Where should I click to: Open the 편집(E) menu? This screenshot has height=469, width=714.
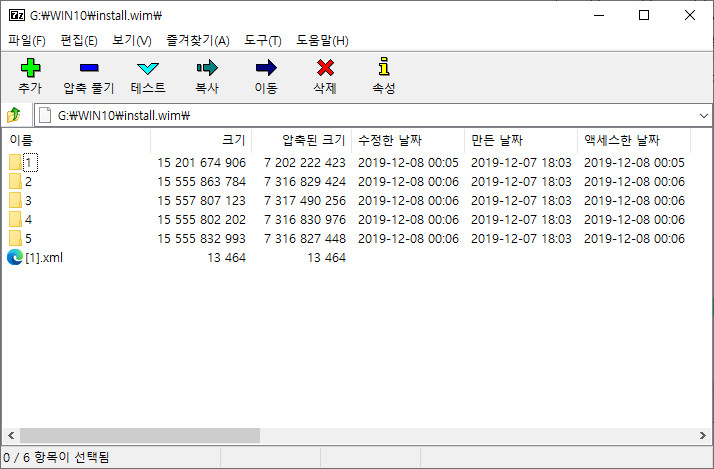click(79, 41)
